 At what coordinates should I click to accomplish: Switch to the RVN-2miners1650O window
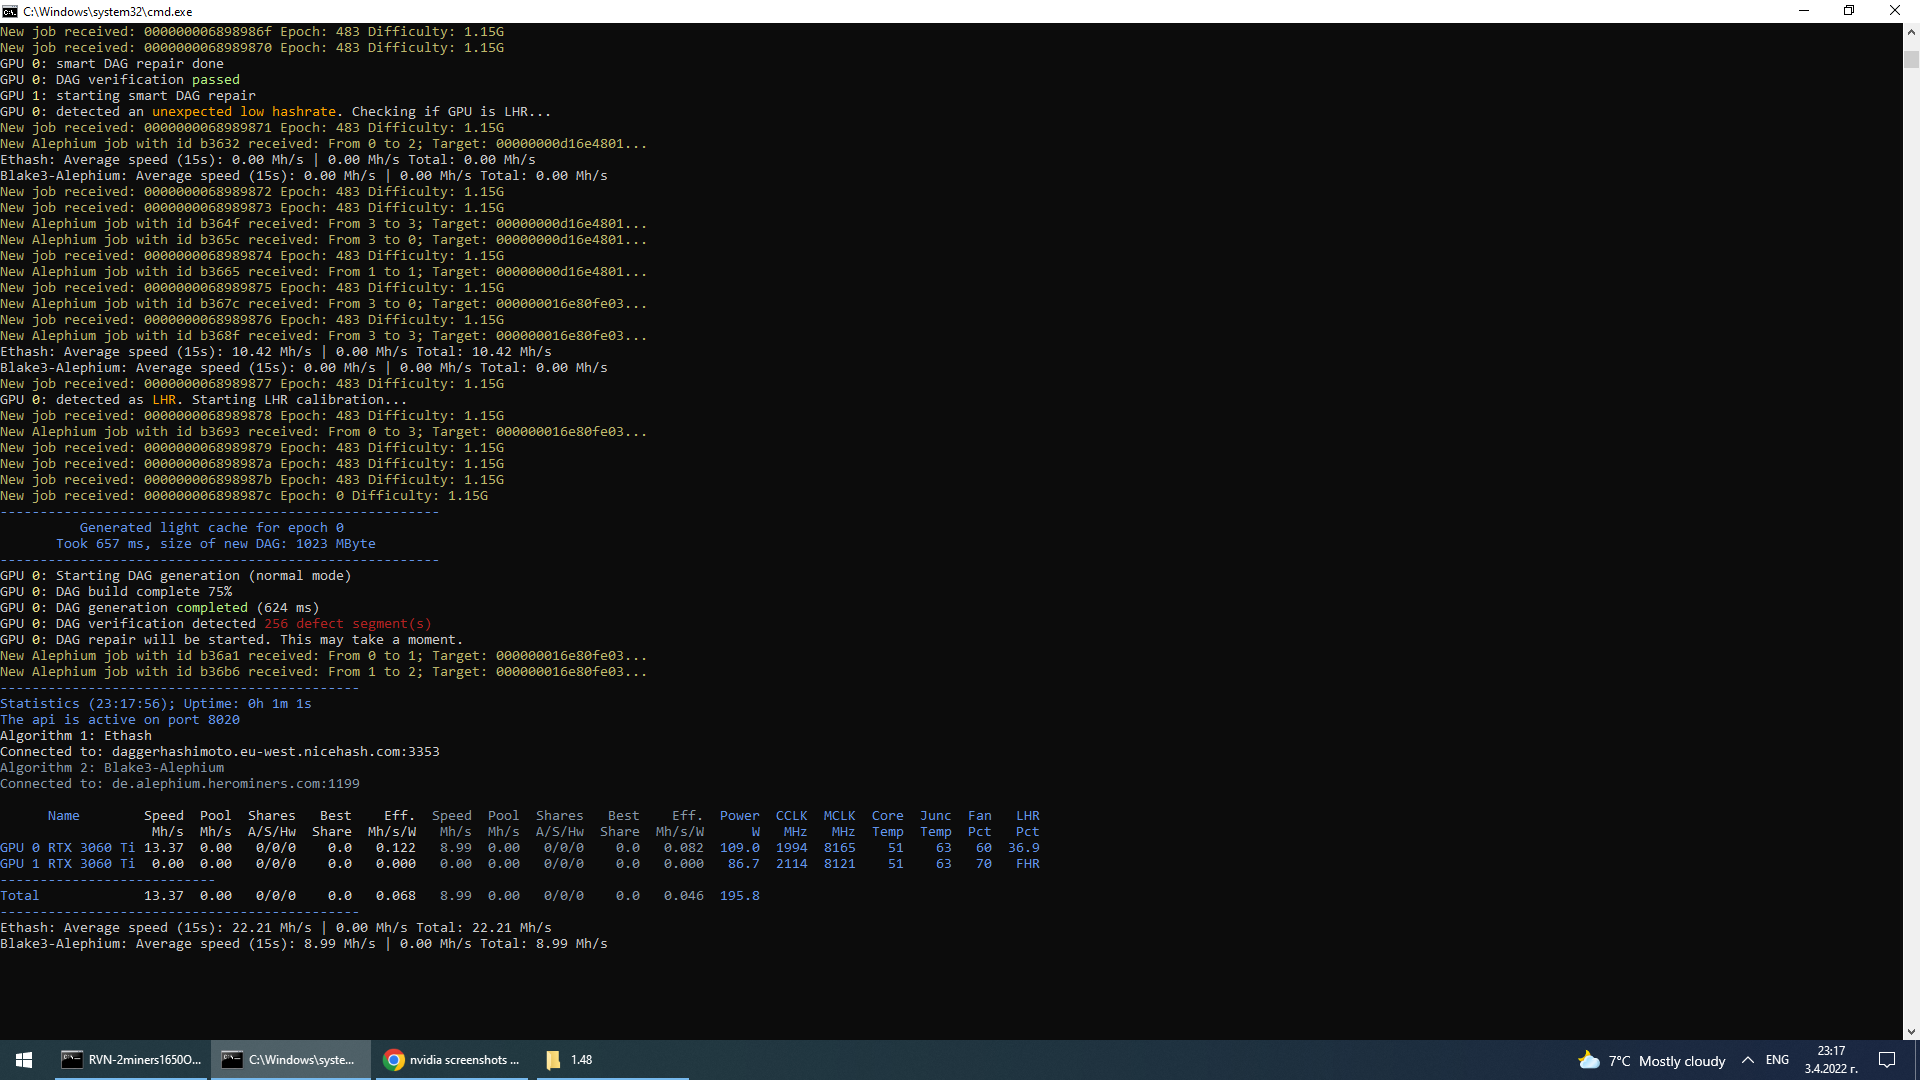130,1059
